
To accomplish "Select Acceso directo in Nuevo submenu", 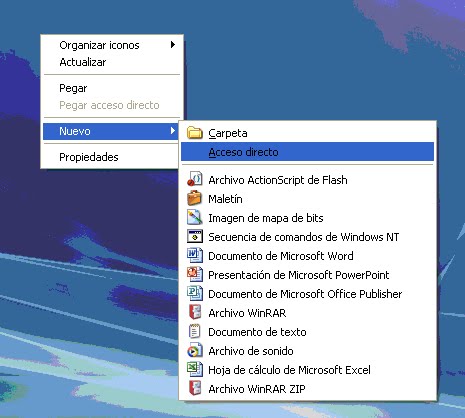I will [x=307, y=152].
